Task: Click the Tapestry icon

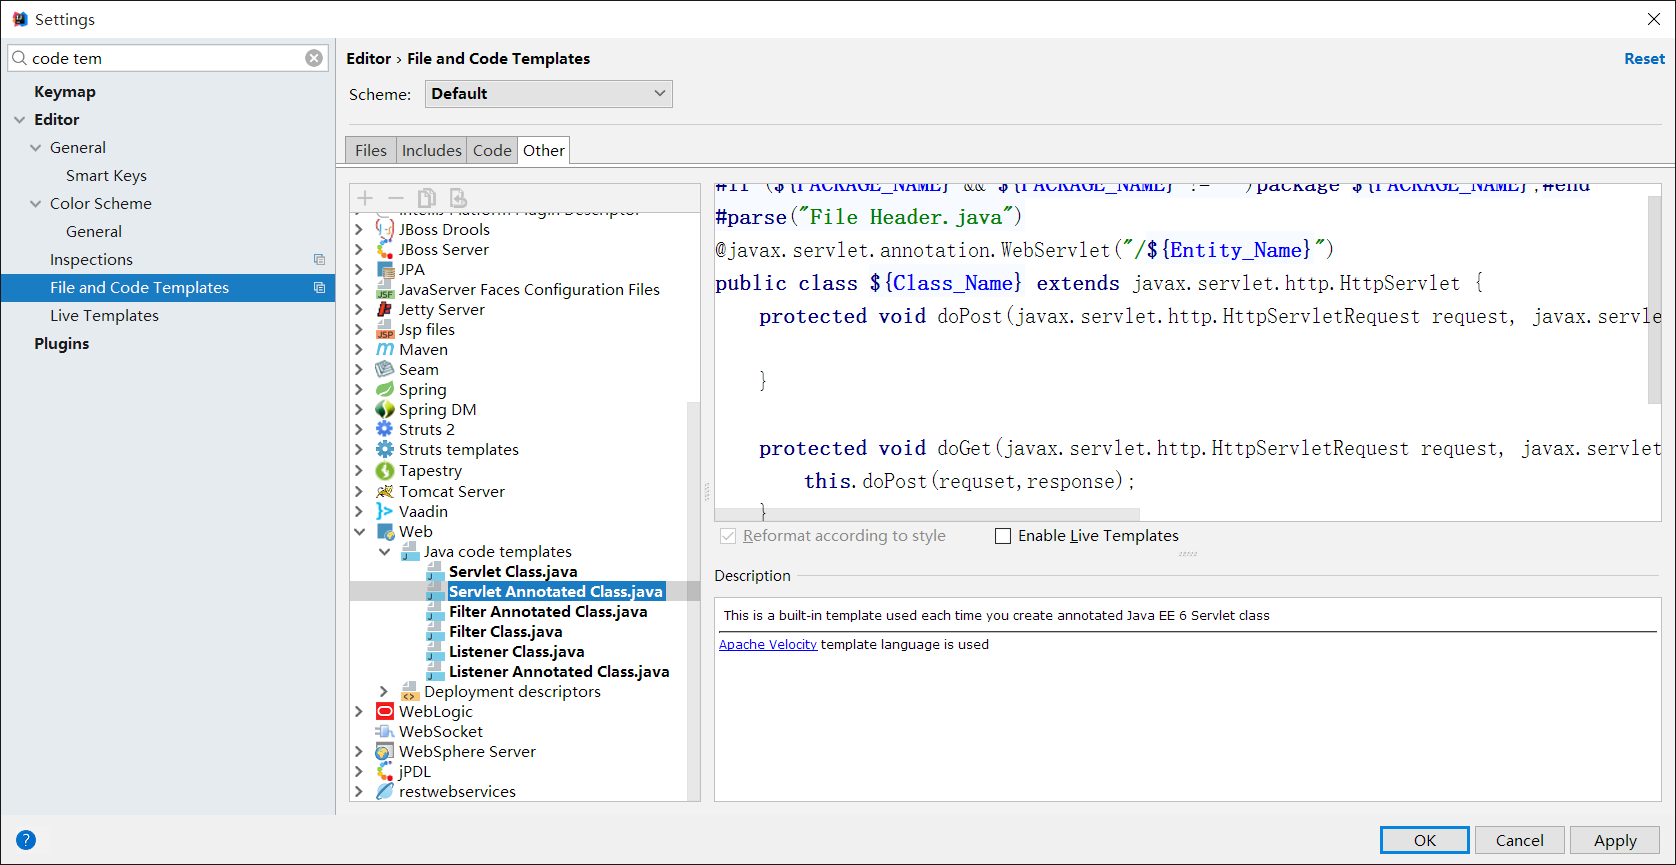Action: click(x=385, y=470)
